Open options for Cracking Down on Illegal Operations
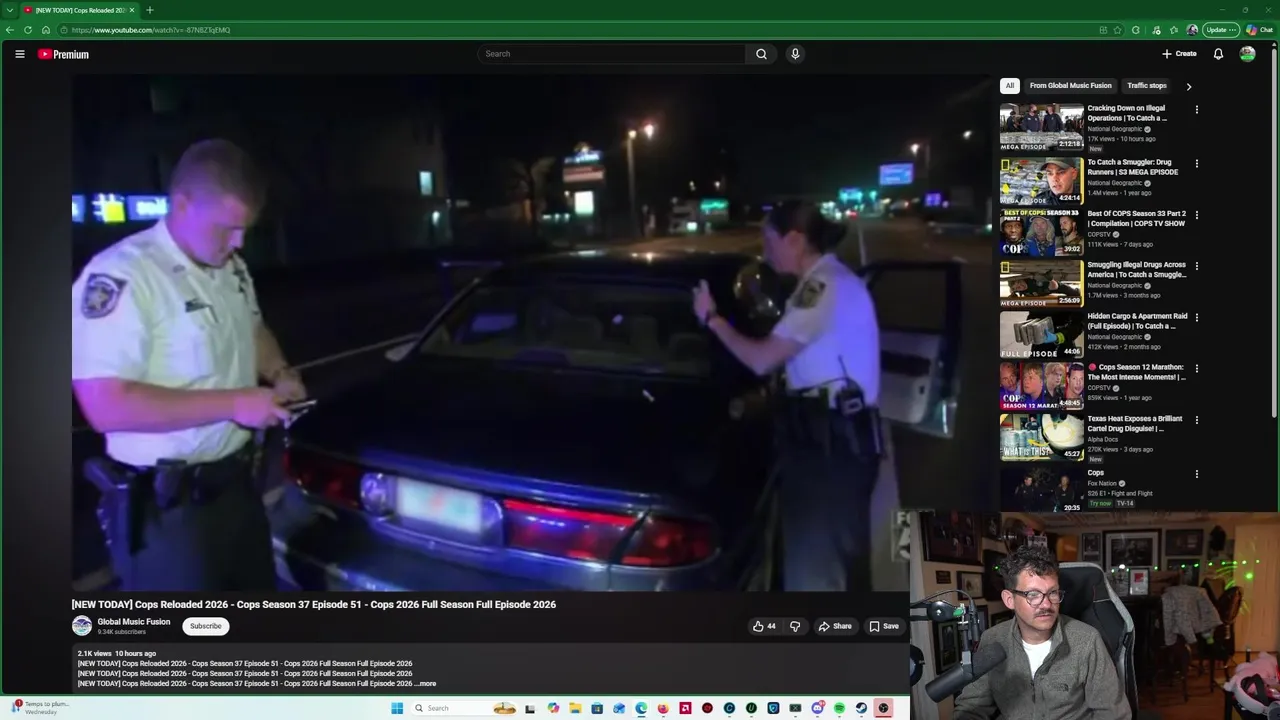Screen dimensions: 1280x720 pos(1196,110)
